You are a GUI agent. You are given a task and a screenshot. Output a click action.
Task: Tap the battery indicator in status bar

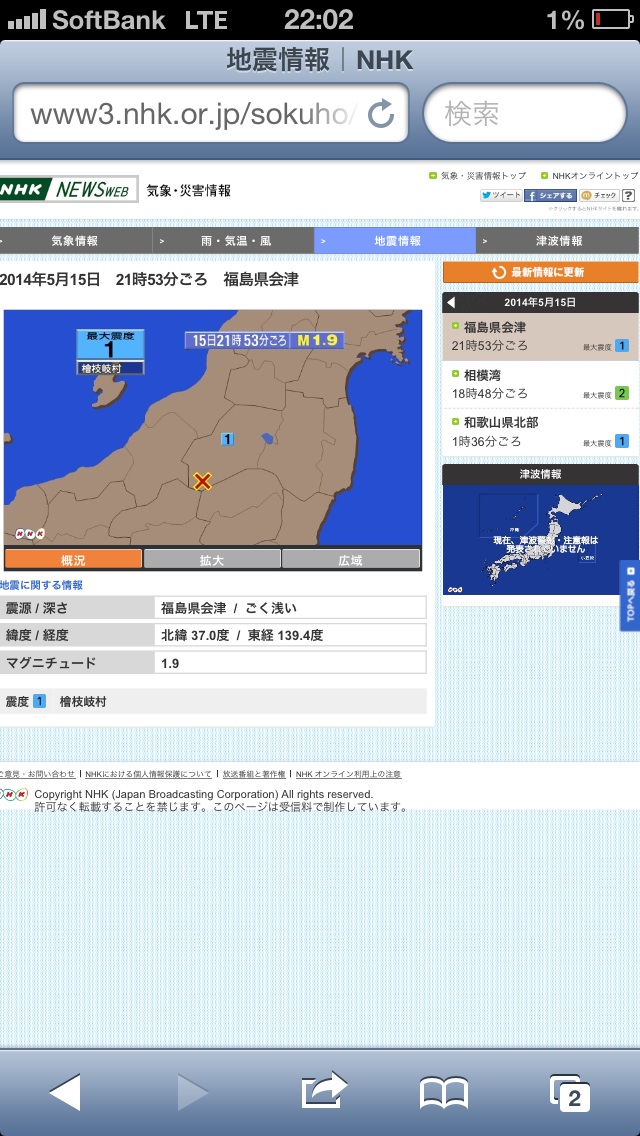(x=611, y=19)
